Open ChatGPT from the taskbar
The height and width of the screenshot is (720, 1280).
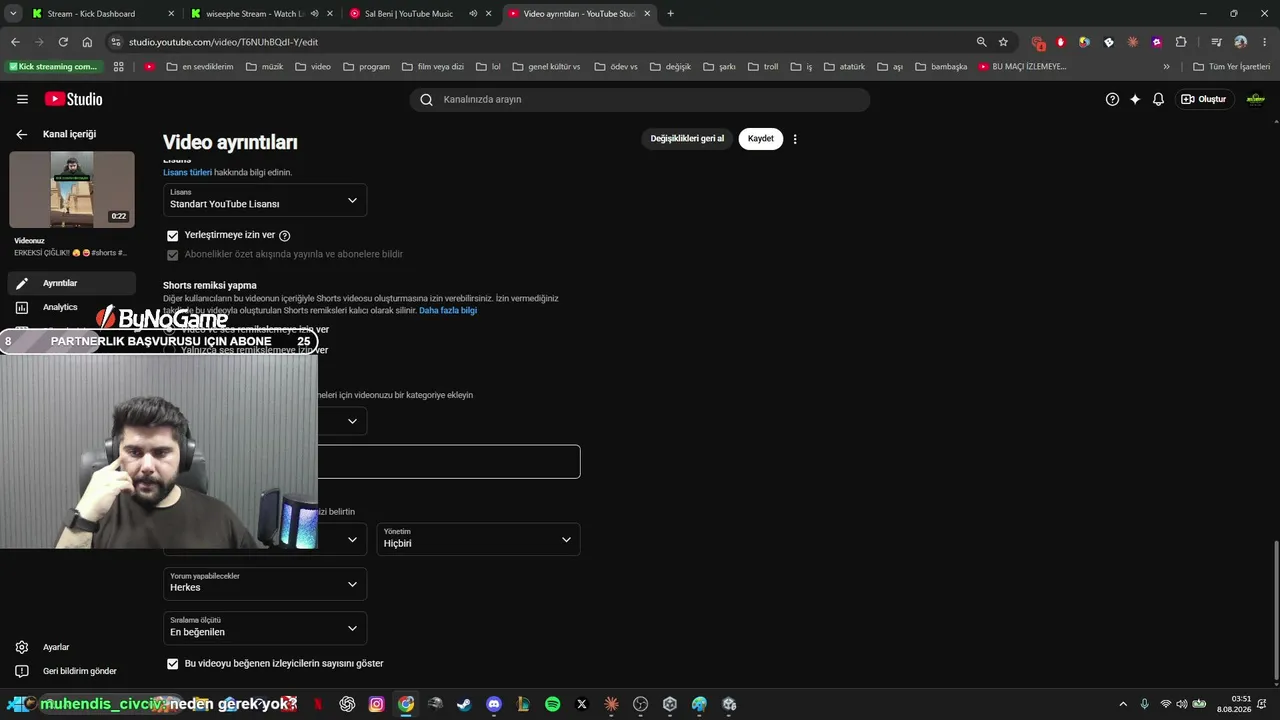tap(347, 704)
